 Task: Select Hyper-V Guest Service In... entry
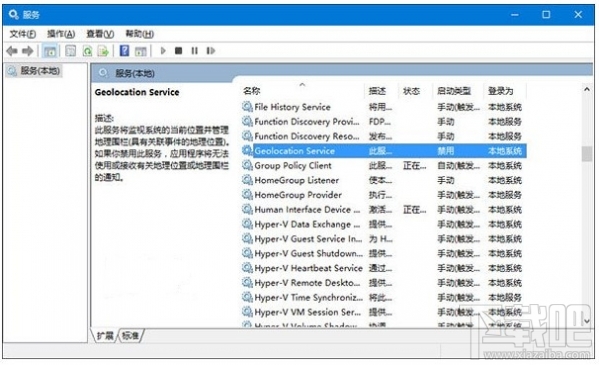click(x=308, y=238)
